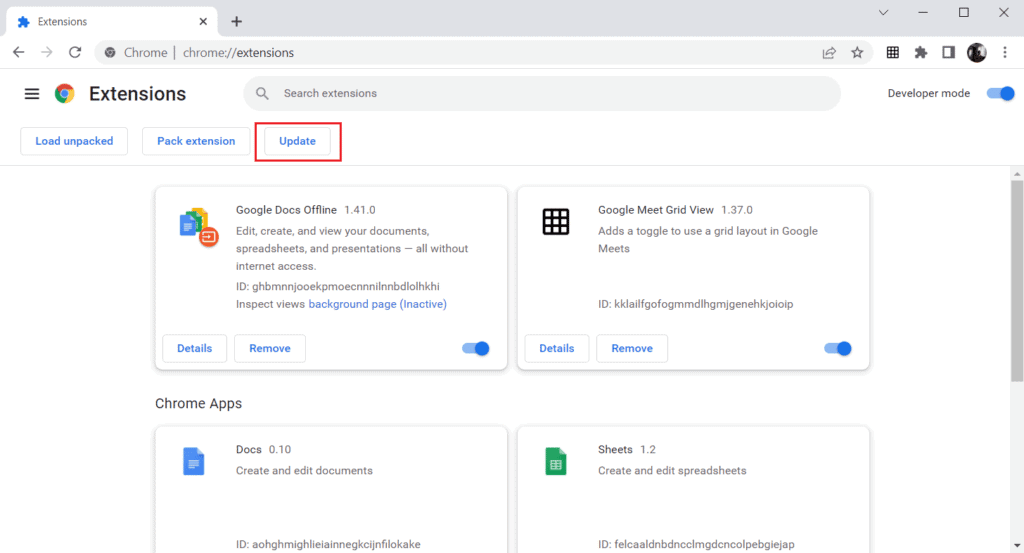Expand the tab search chevron
The width and height of the screenshot is (1024, 553).
click(x=883, y=12)
